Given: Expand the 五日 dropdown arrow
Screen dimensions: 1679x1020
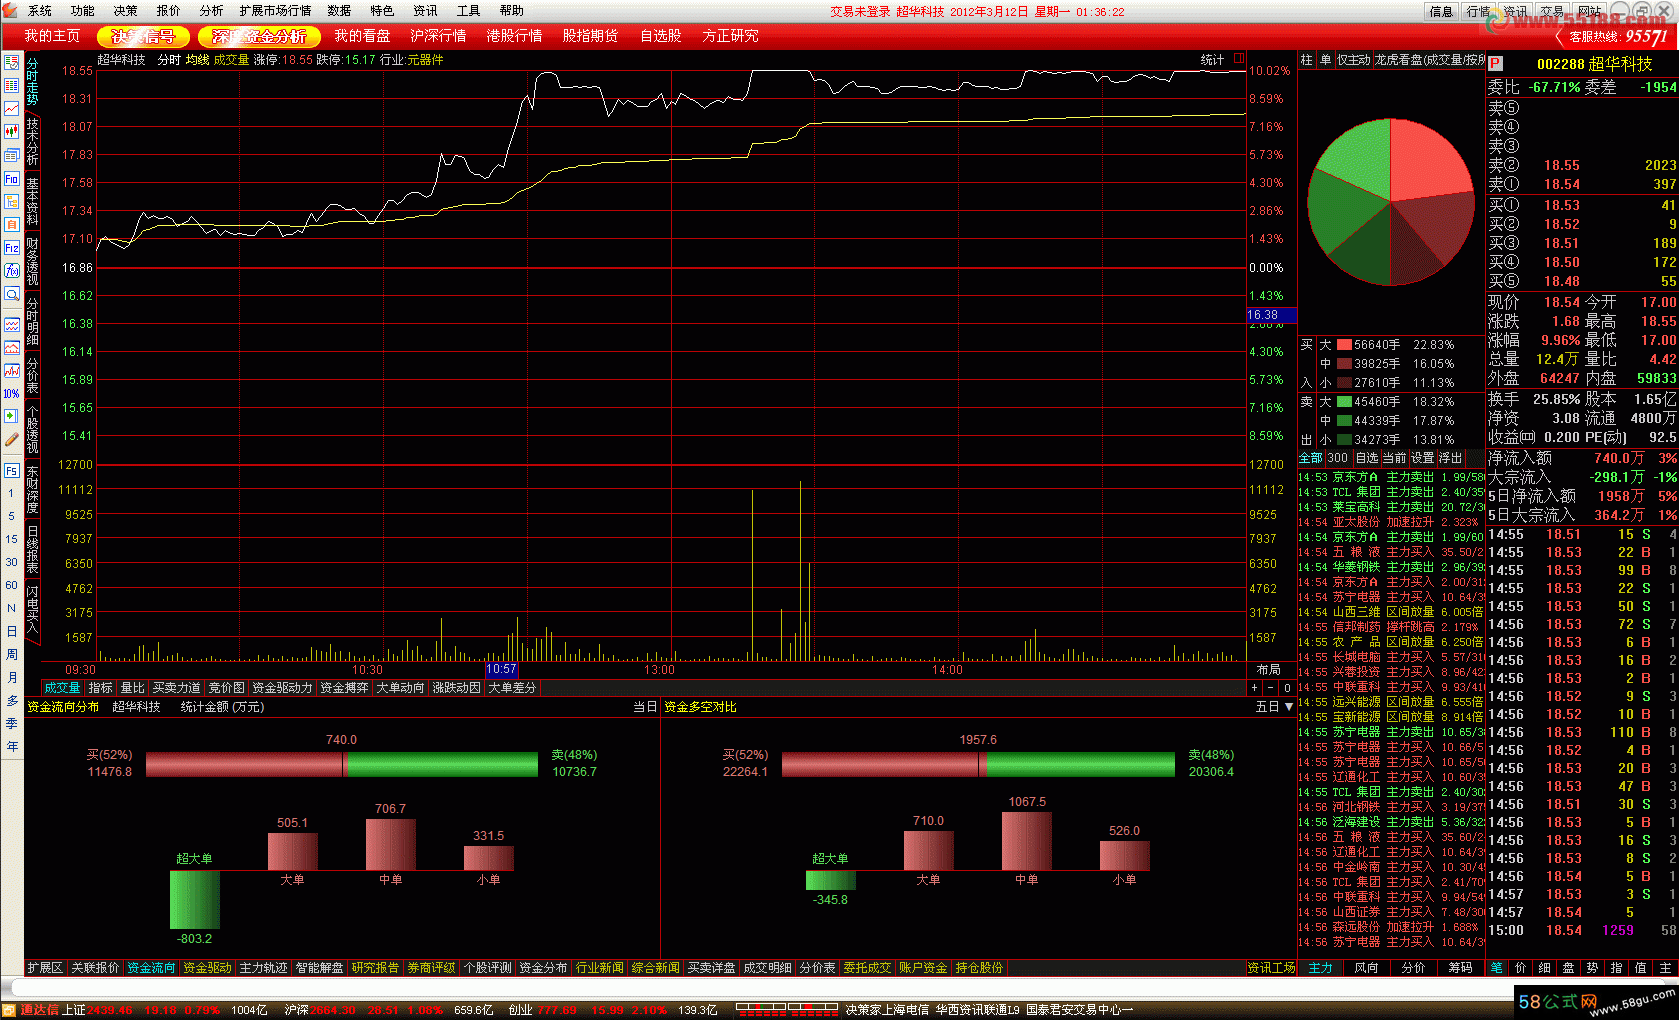Looking at the screenshot, I should click(1289, 707).
